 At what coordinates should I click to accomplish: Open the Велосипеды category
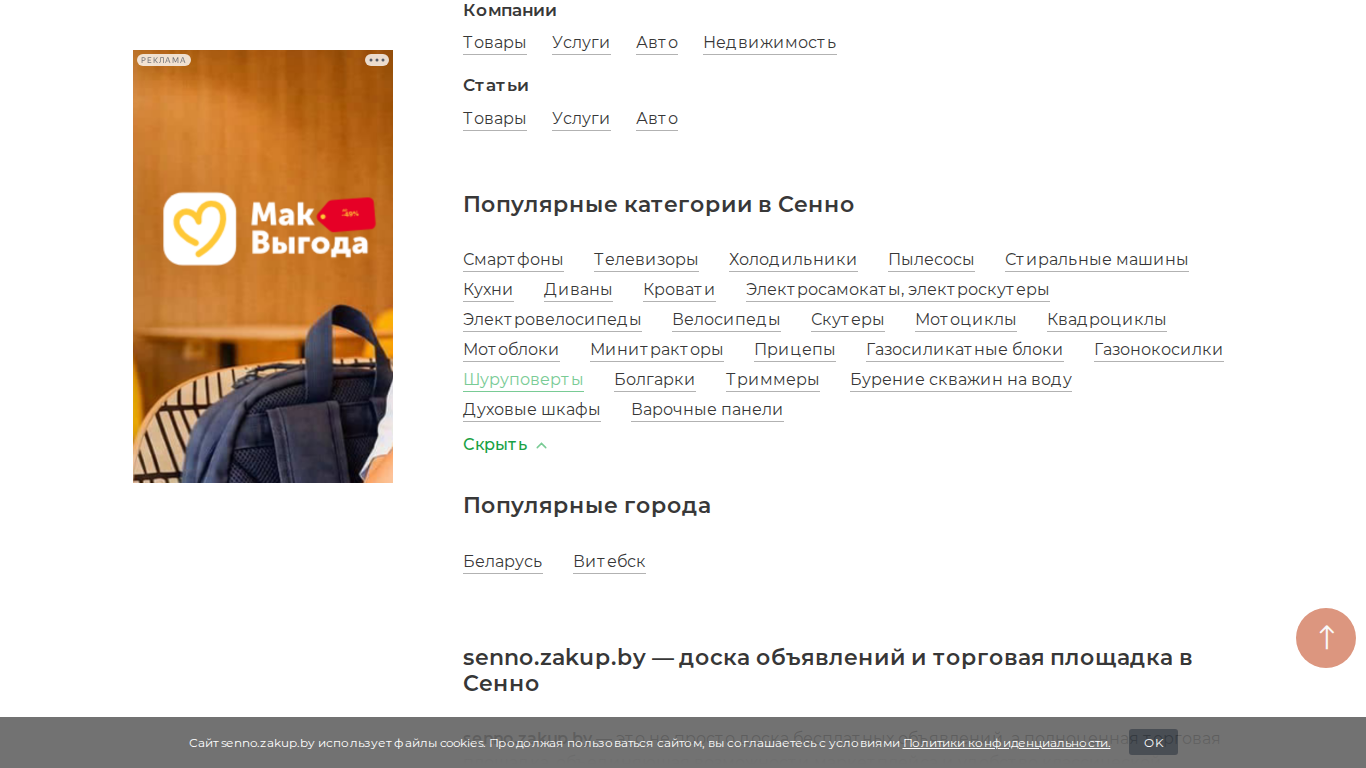[726, 320]
